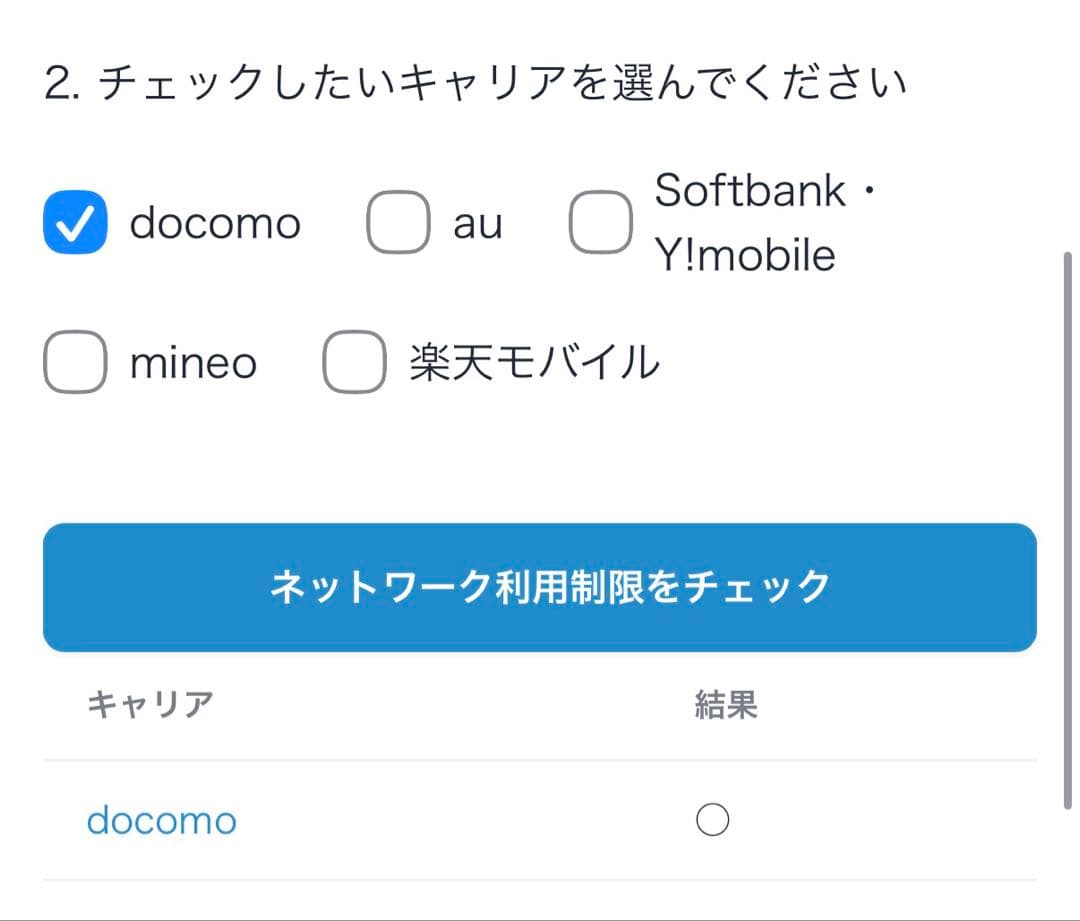This screenshot has width=1080, height=921.
Task: Click the キャリア column header
Action: tap(150, 705)
